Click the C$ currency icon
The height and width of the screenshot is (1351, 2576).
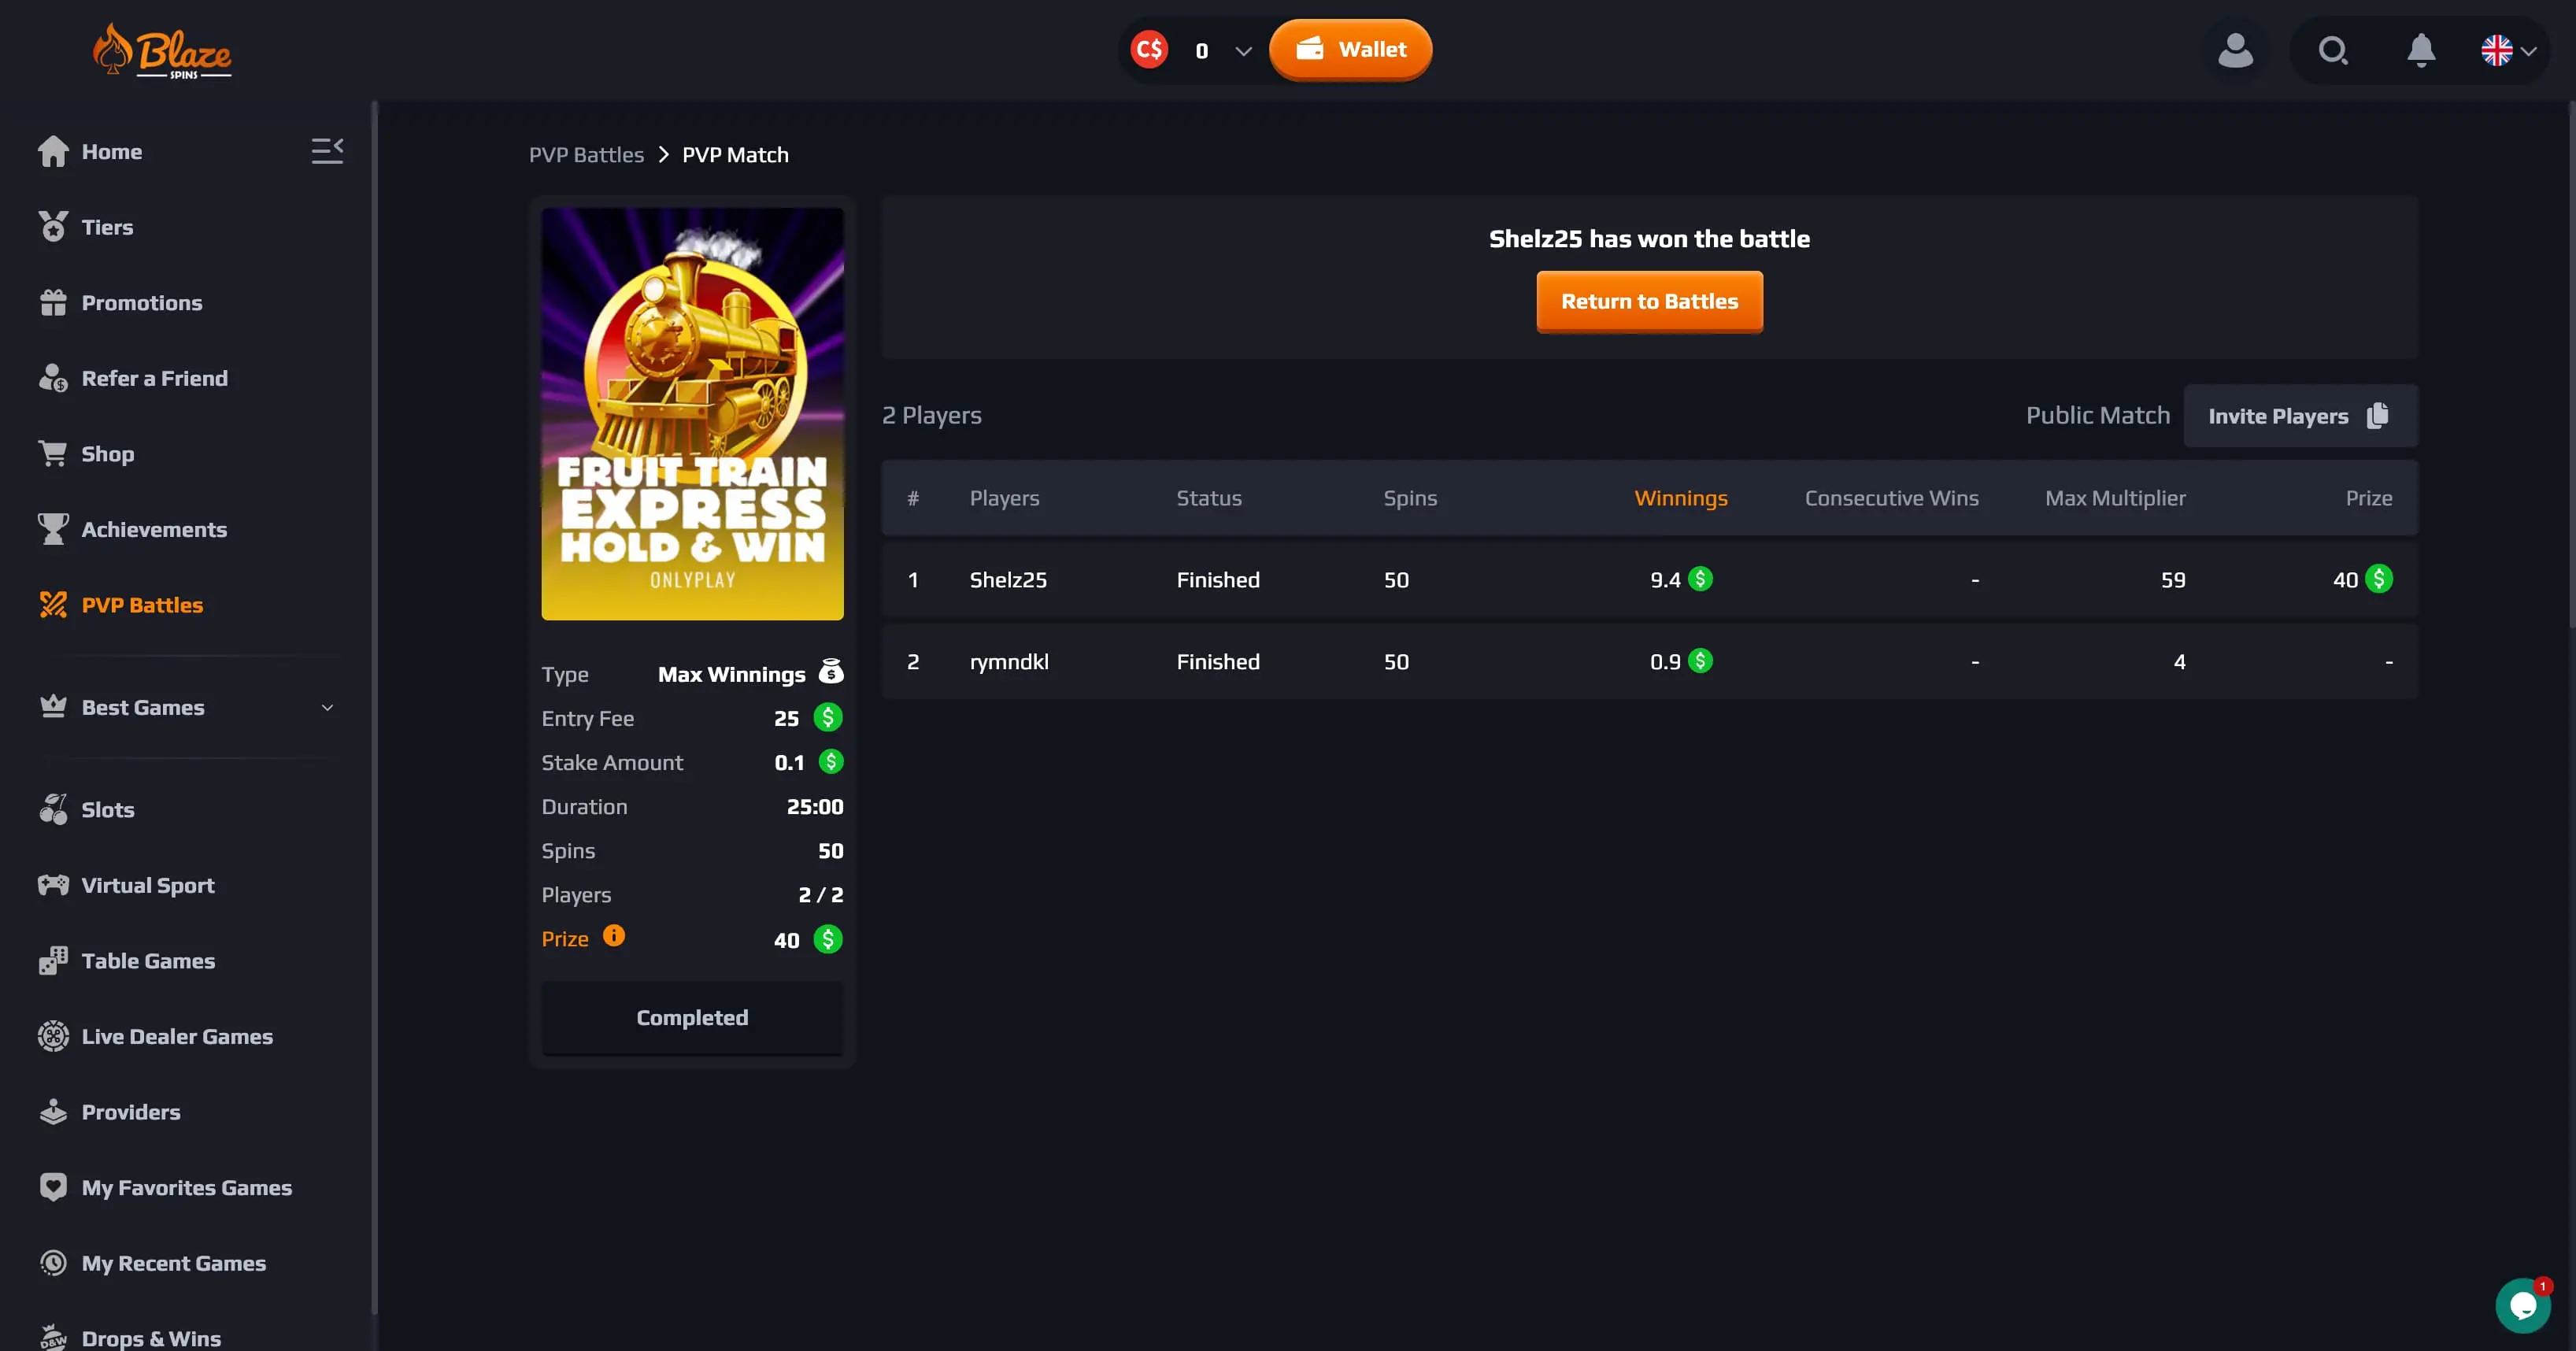tap(1149, 50)
